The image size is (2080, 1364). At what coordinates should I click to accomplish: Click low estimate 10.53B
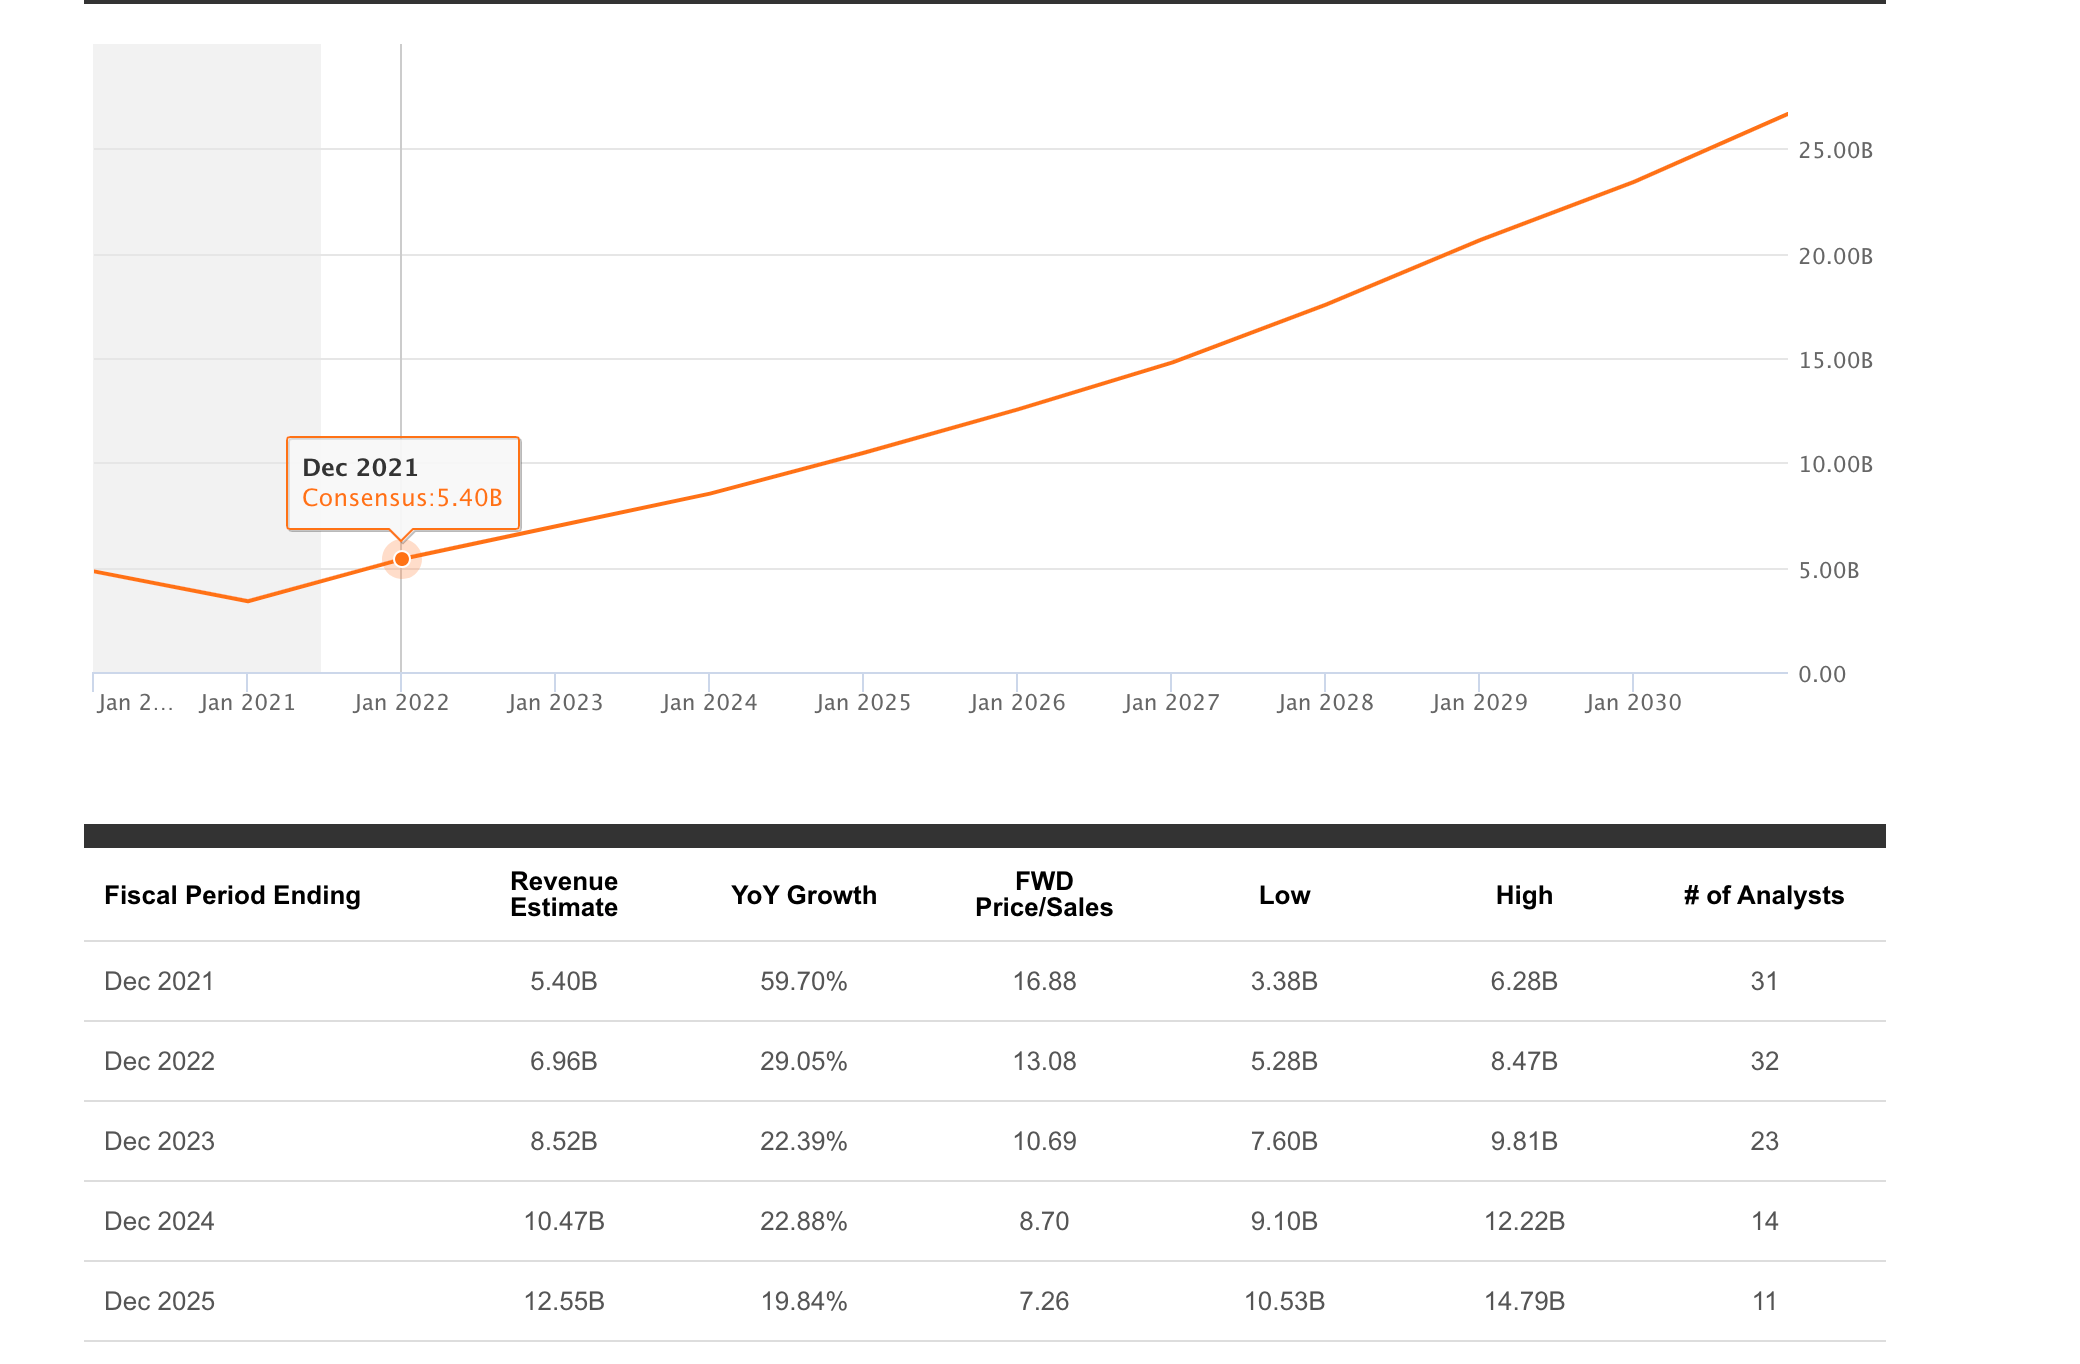click(1284, 1301)
